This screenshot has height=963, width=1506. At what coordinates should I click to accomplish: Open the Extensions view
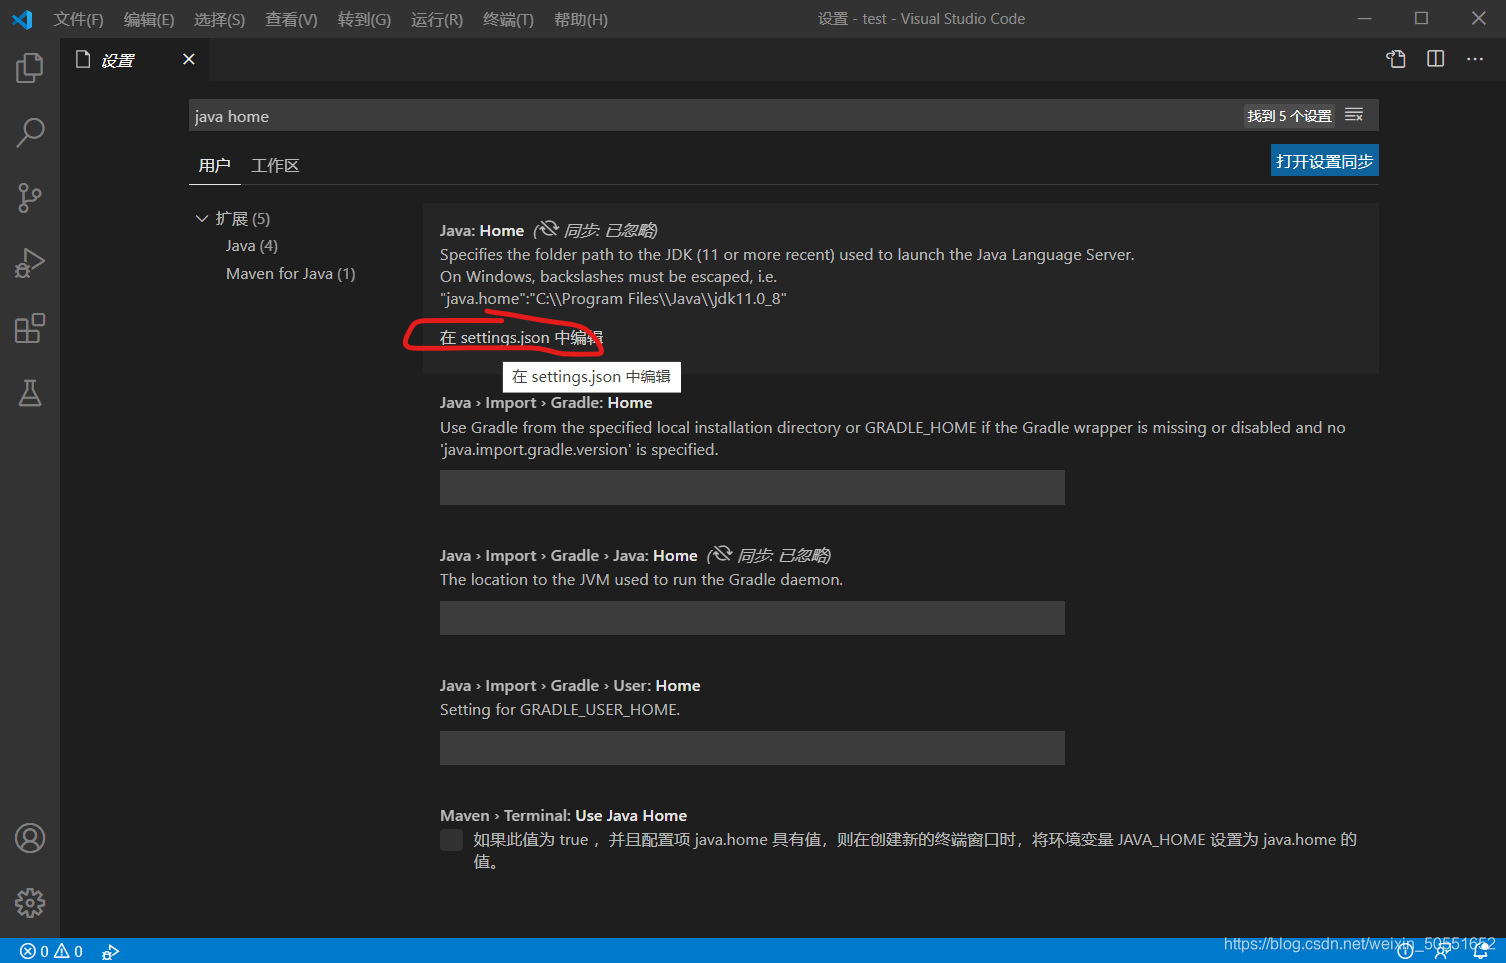click(x=30, y=328)
